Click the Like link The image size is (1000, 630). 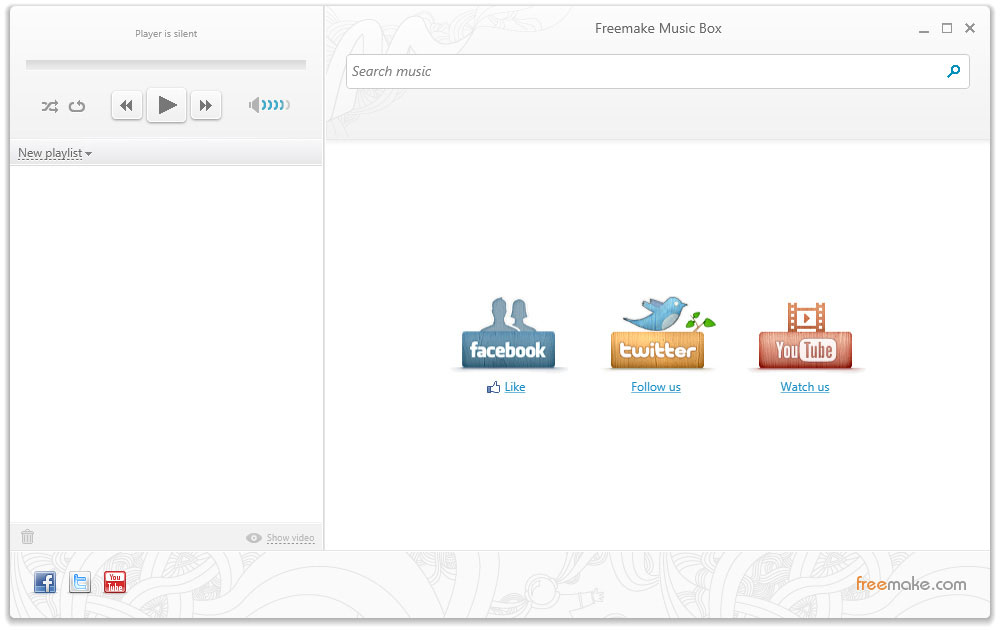click(x=514, y=387)
